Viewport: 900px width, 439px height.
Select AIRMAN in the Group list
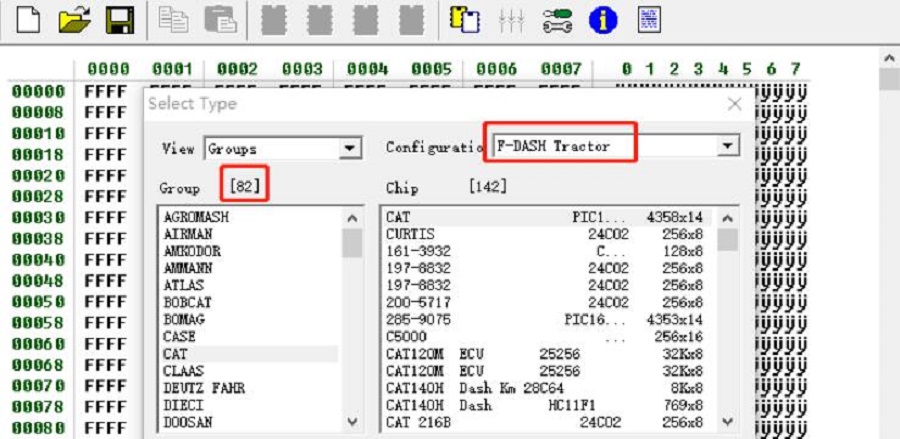coord(248,234)
